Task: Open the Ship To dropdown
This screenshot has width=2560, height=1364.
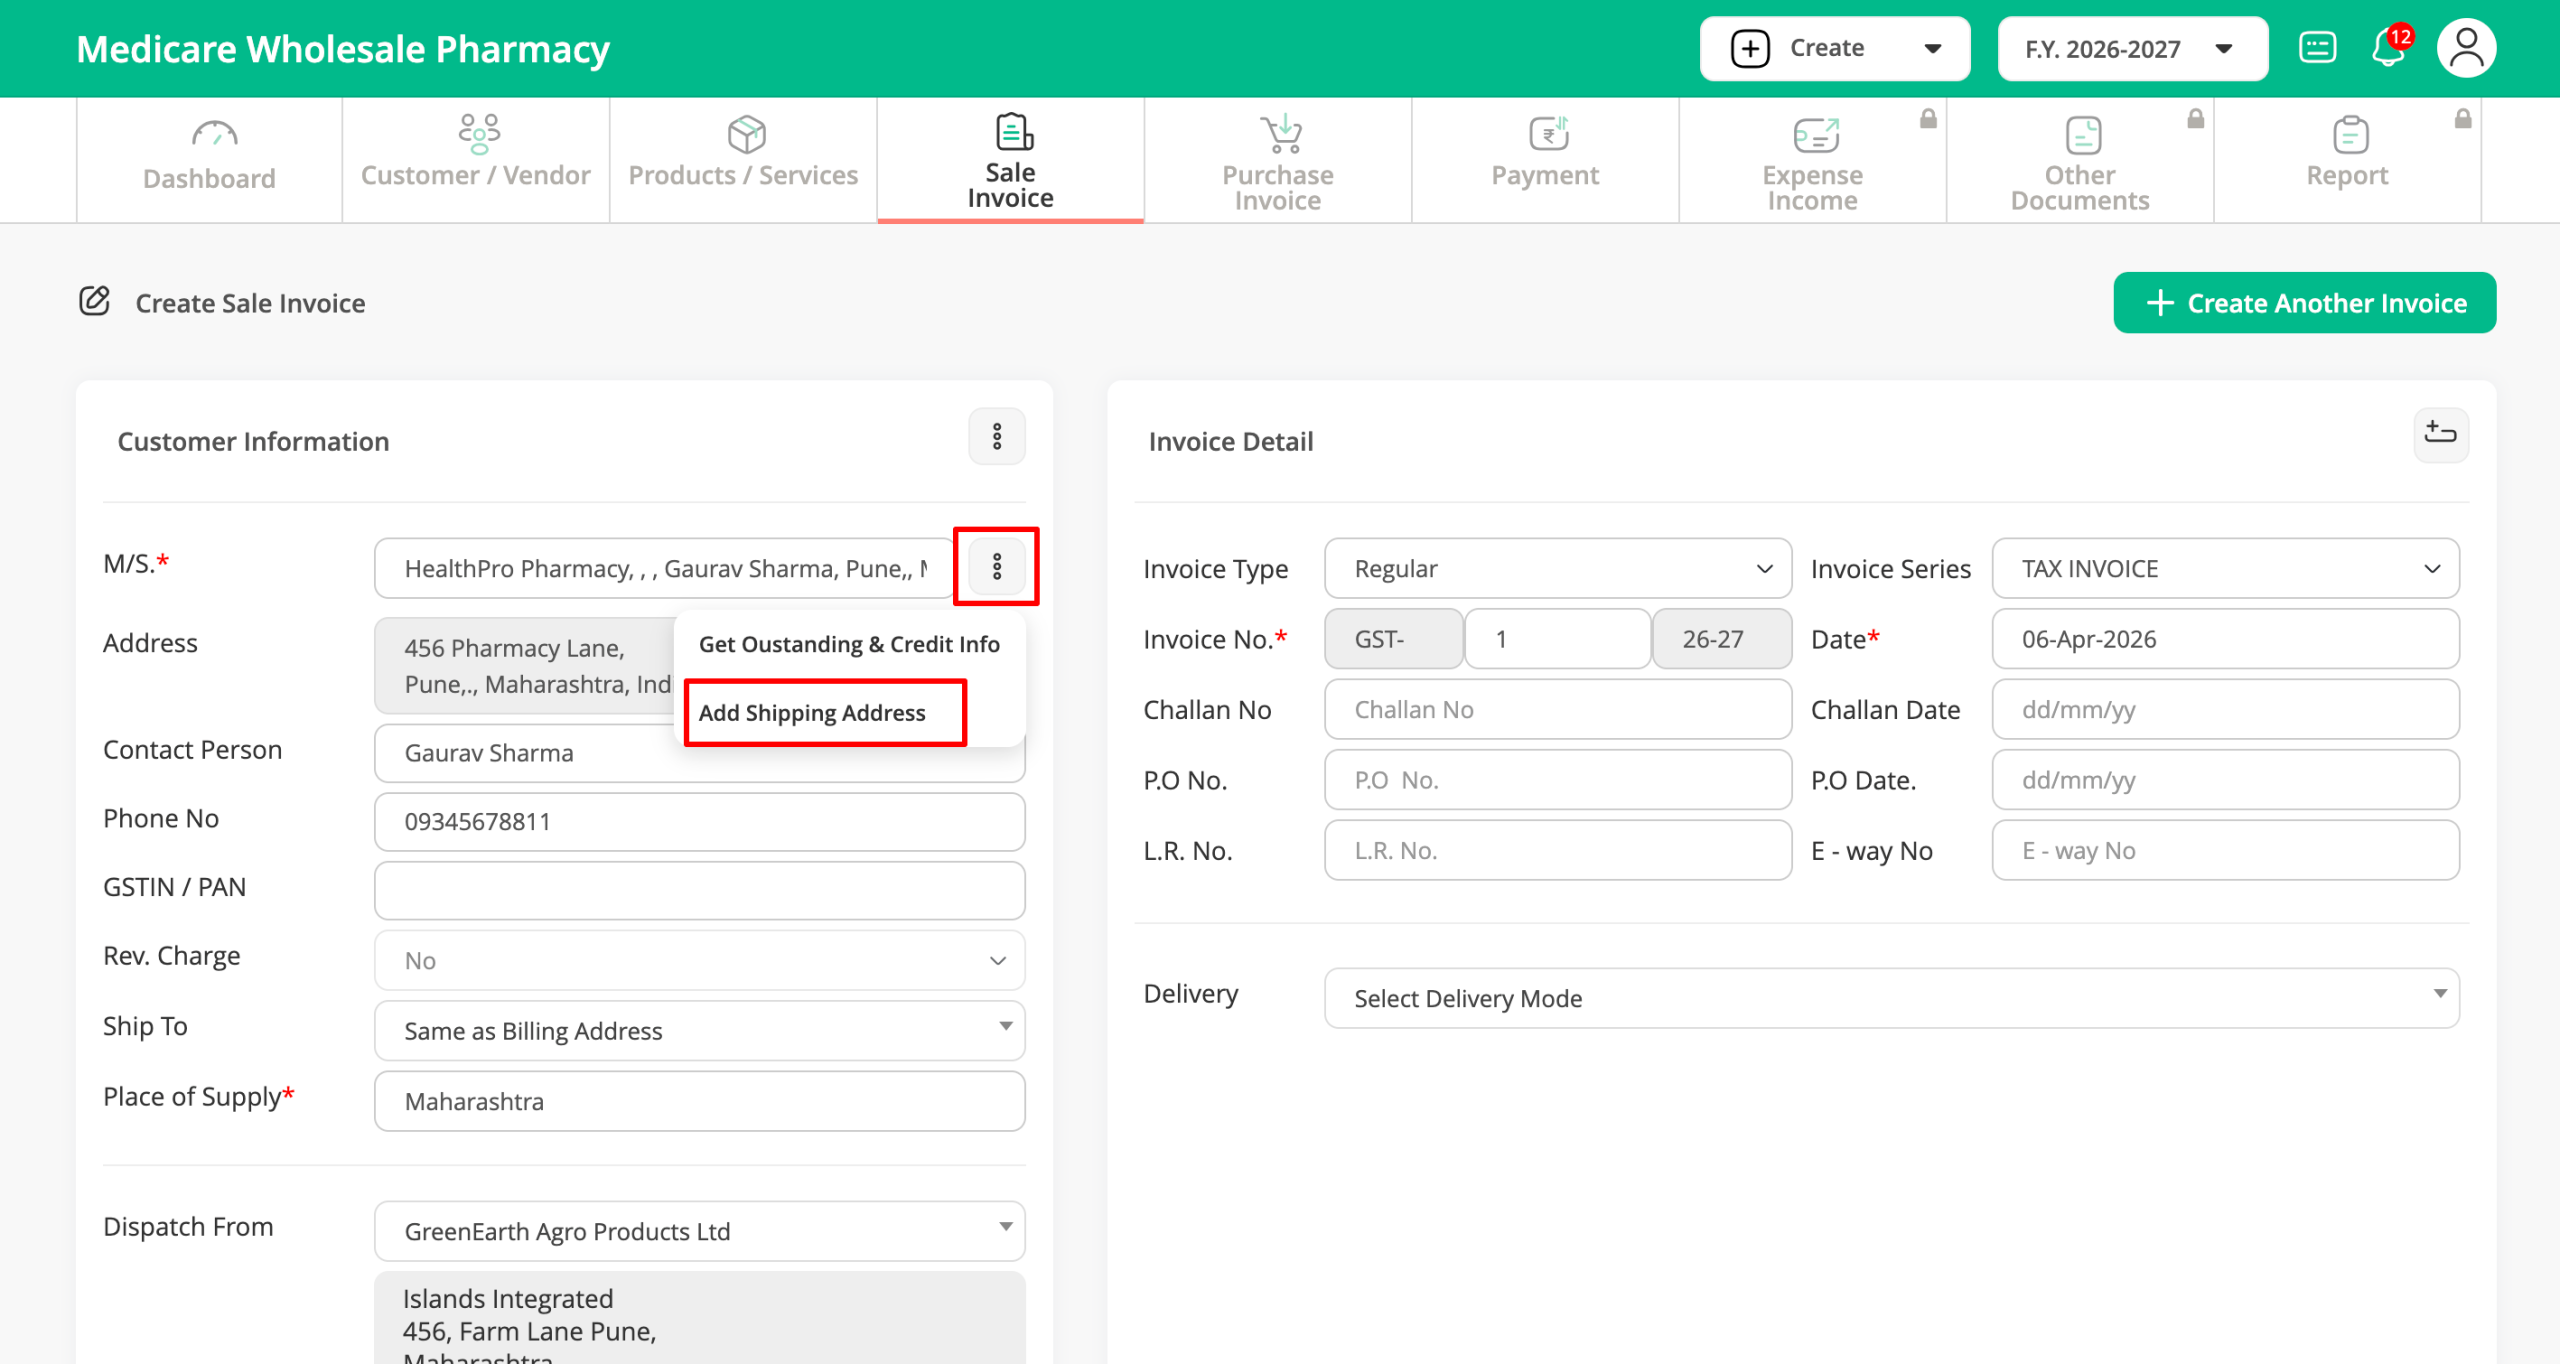Action: 699,1030
